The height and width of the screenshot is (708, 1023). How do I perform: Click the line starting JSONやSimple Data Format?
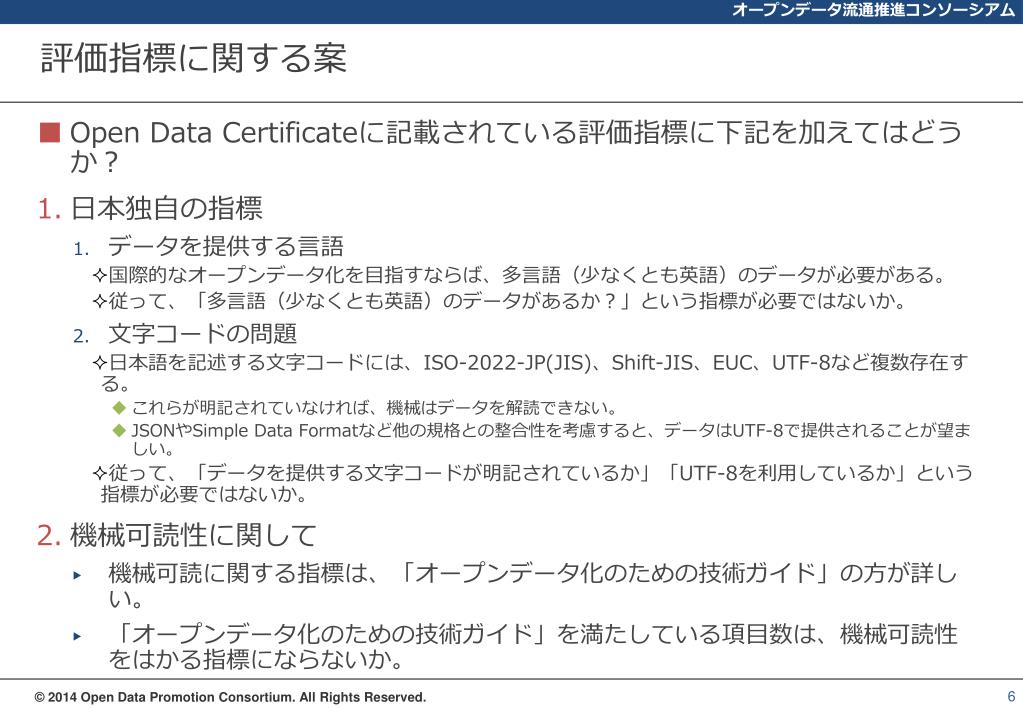point(551,439)
